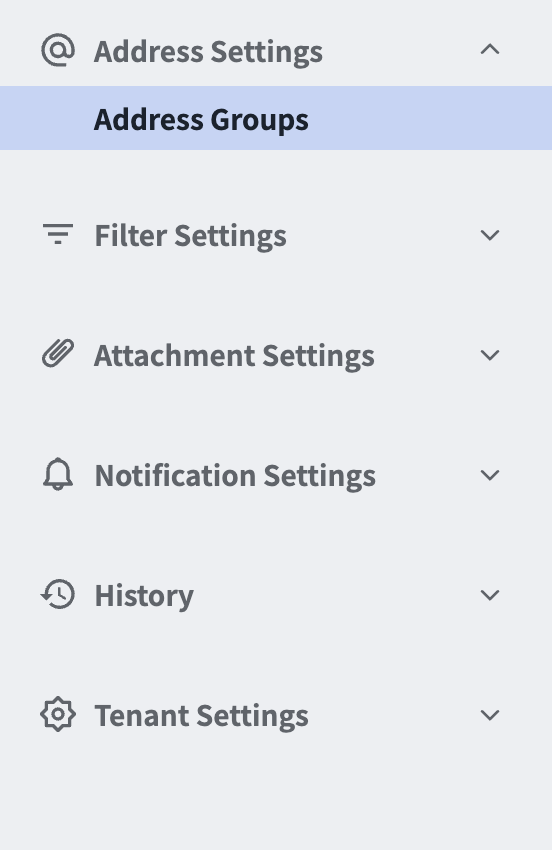552x850 pixels.
Task: Click the paperclip Attachment icon
Action: point(58,354)
